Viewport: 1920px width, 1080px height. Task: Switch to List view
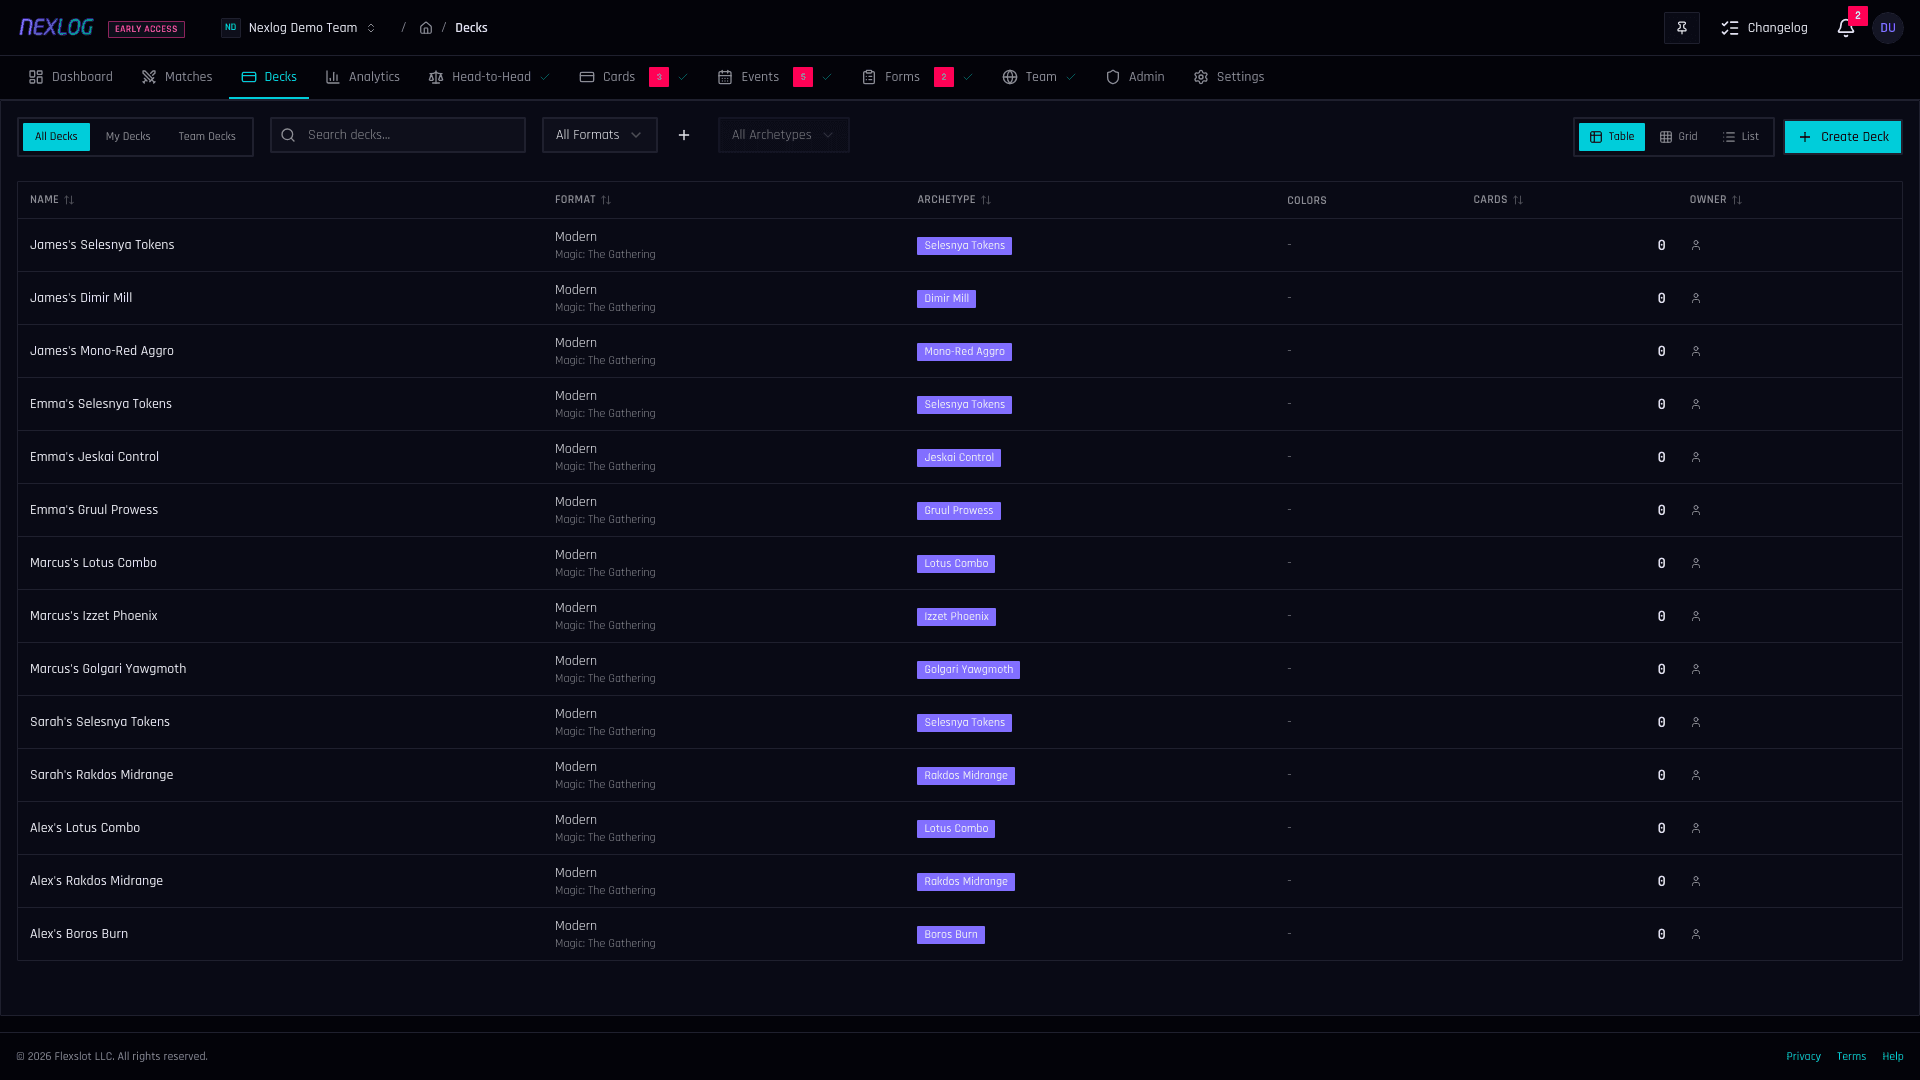pyautogui.click(x=1741, y=137)
